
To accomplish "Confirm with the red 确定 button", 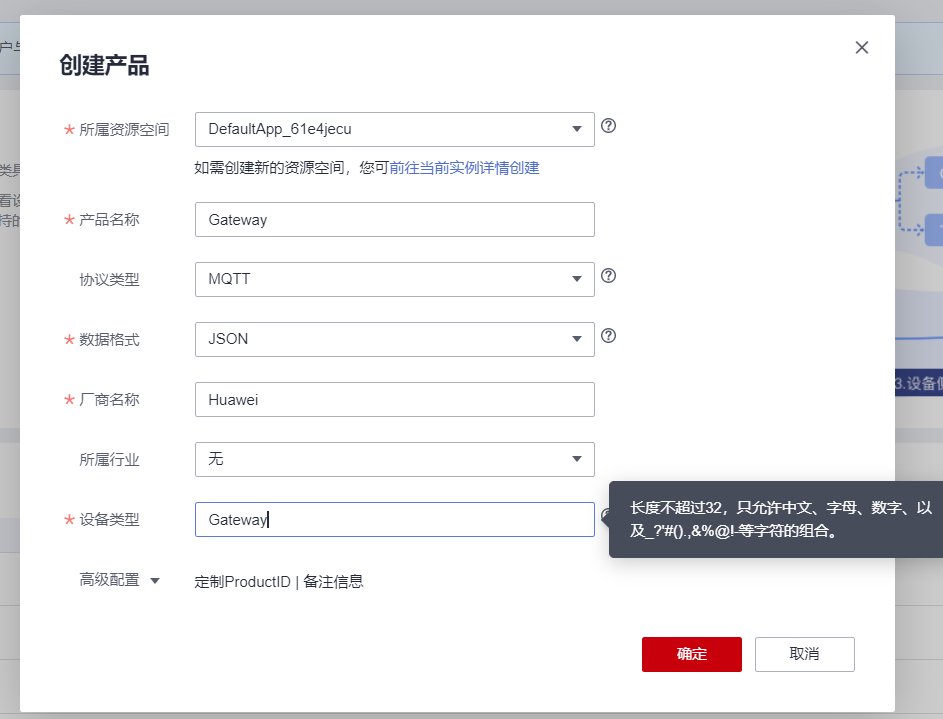I will coord(691,654).
